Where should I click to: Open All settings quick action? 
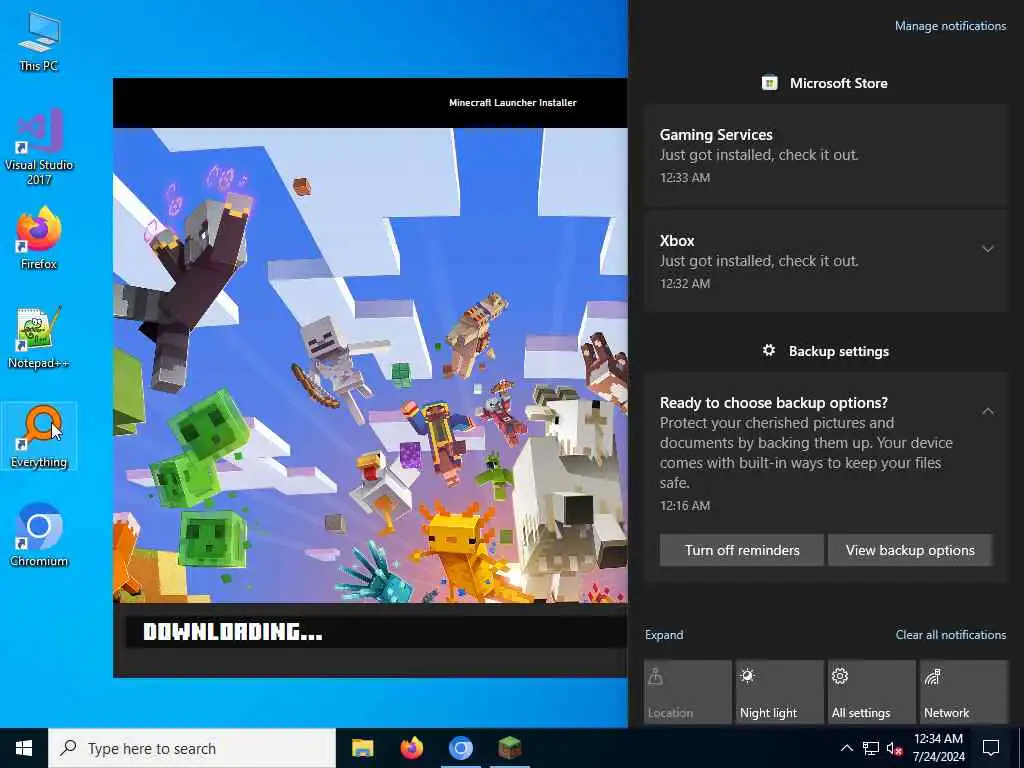pyautogui.click(x=872, y=692)
